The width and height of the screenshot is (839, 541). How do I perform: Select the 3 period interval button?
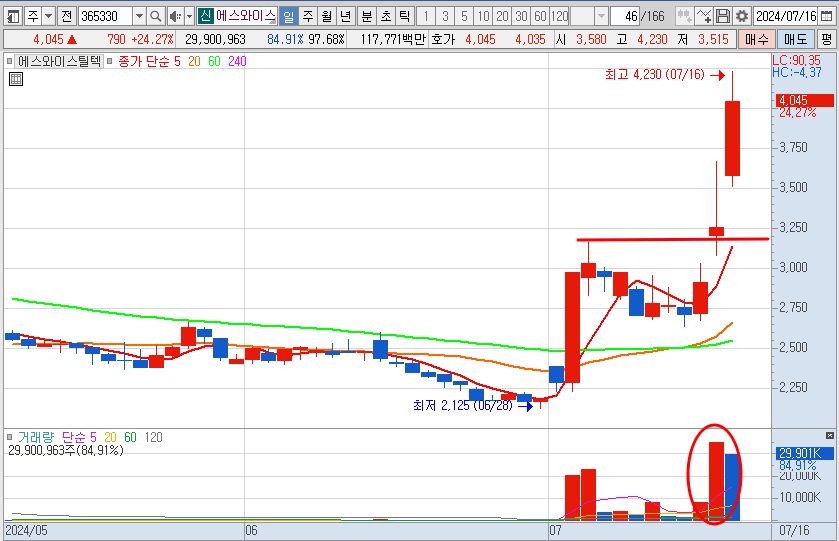tap(445, 17)
